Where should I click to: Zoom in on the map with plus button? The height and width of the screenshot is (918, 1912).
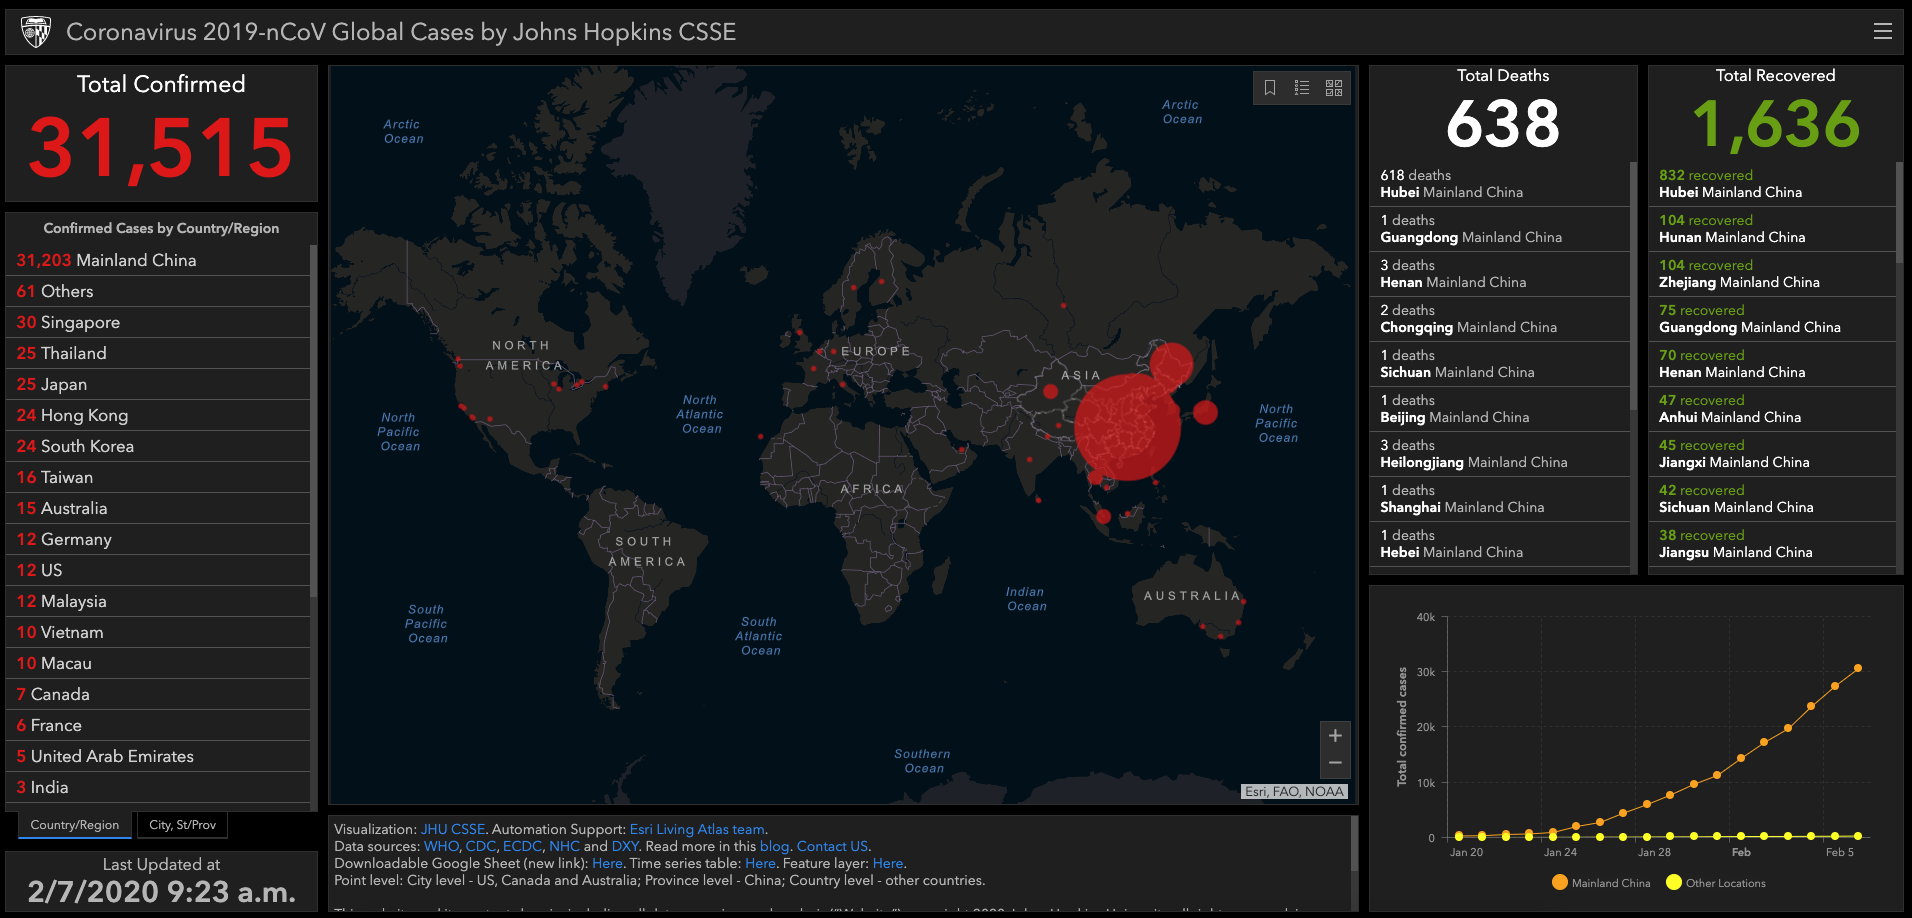(1335, 736)
